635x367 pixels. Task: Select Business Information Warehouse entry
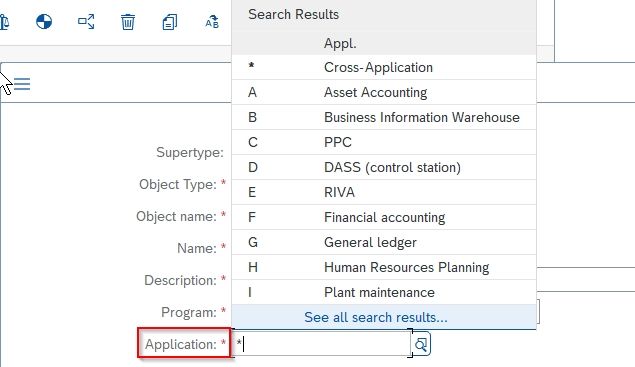tap(384, 117)
